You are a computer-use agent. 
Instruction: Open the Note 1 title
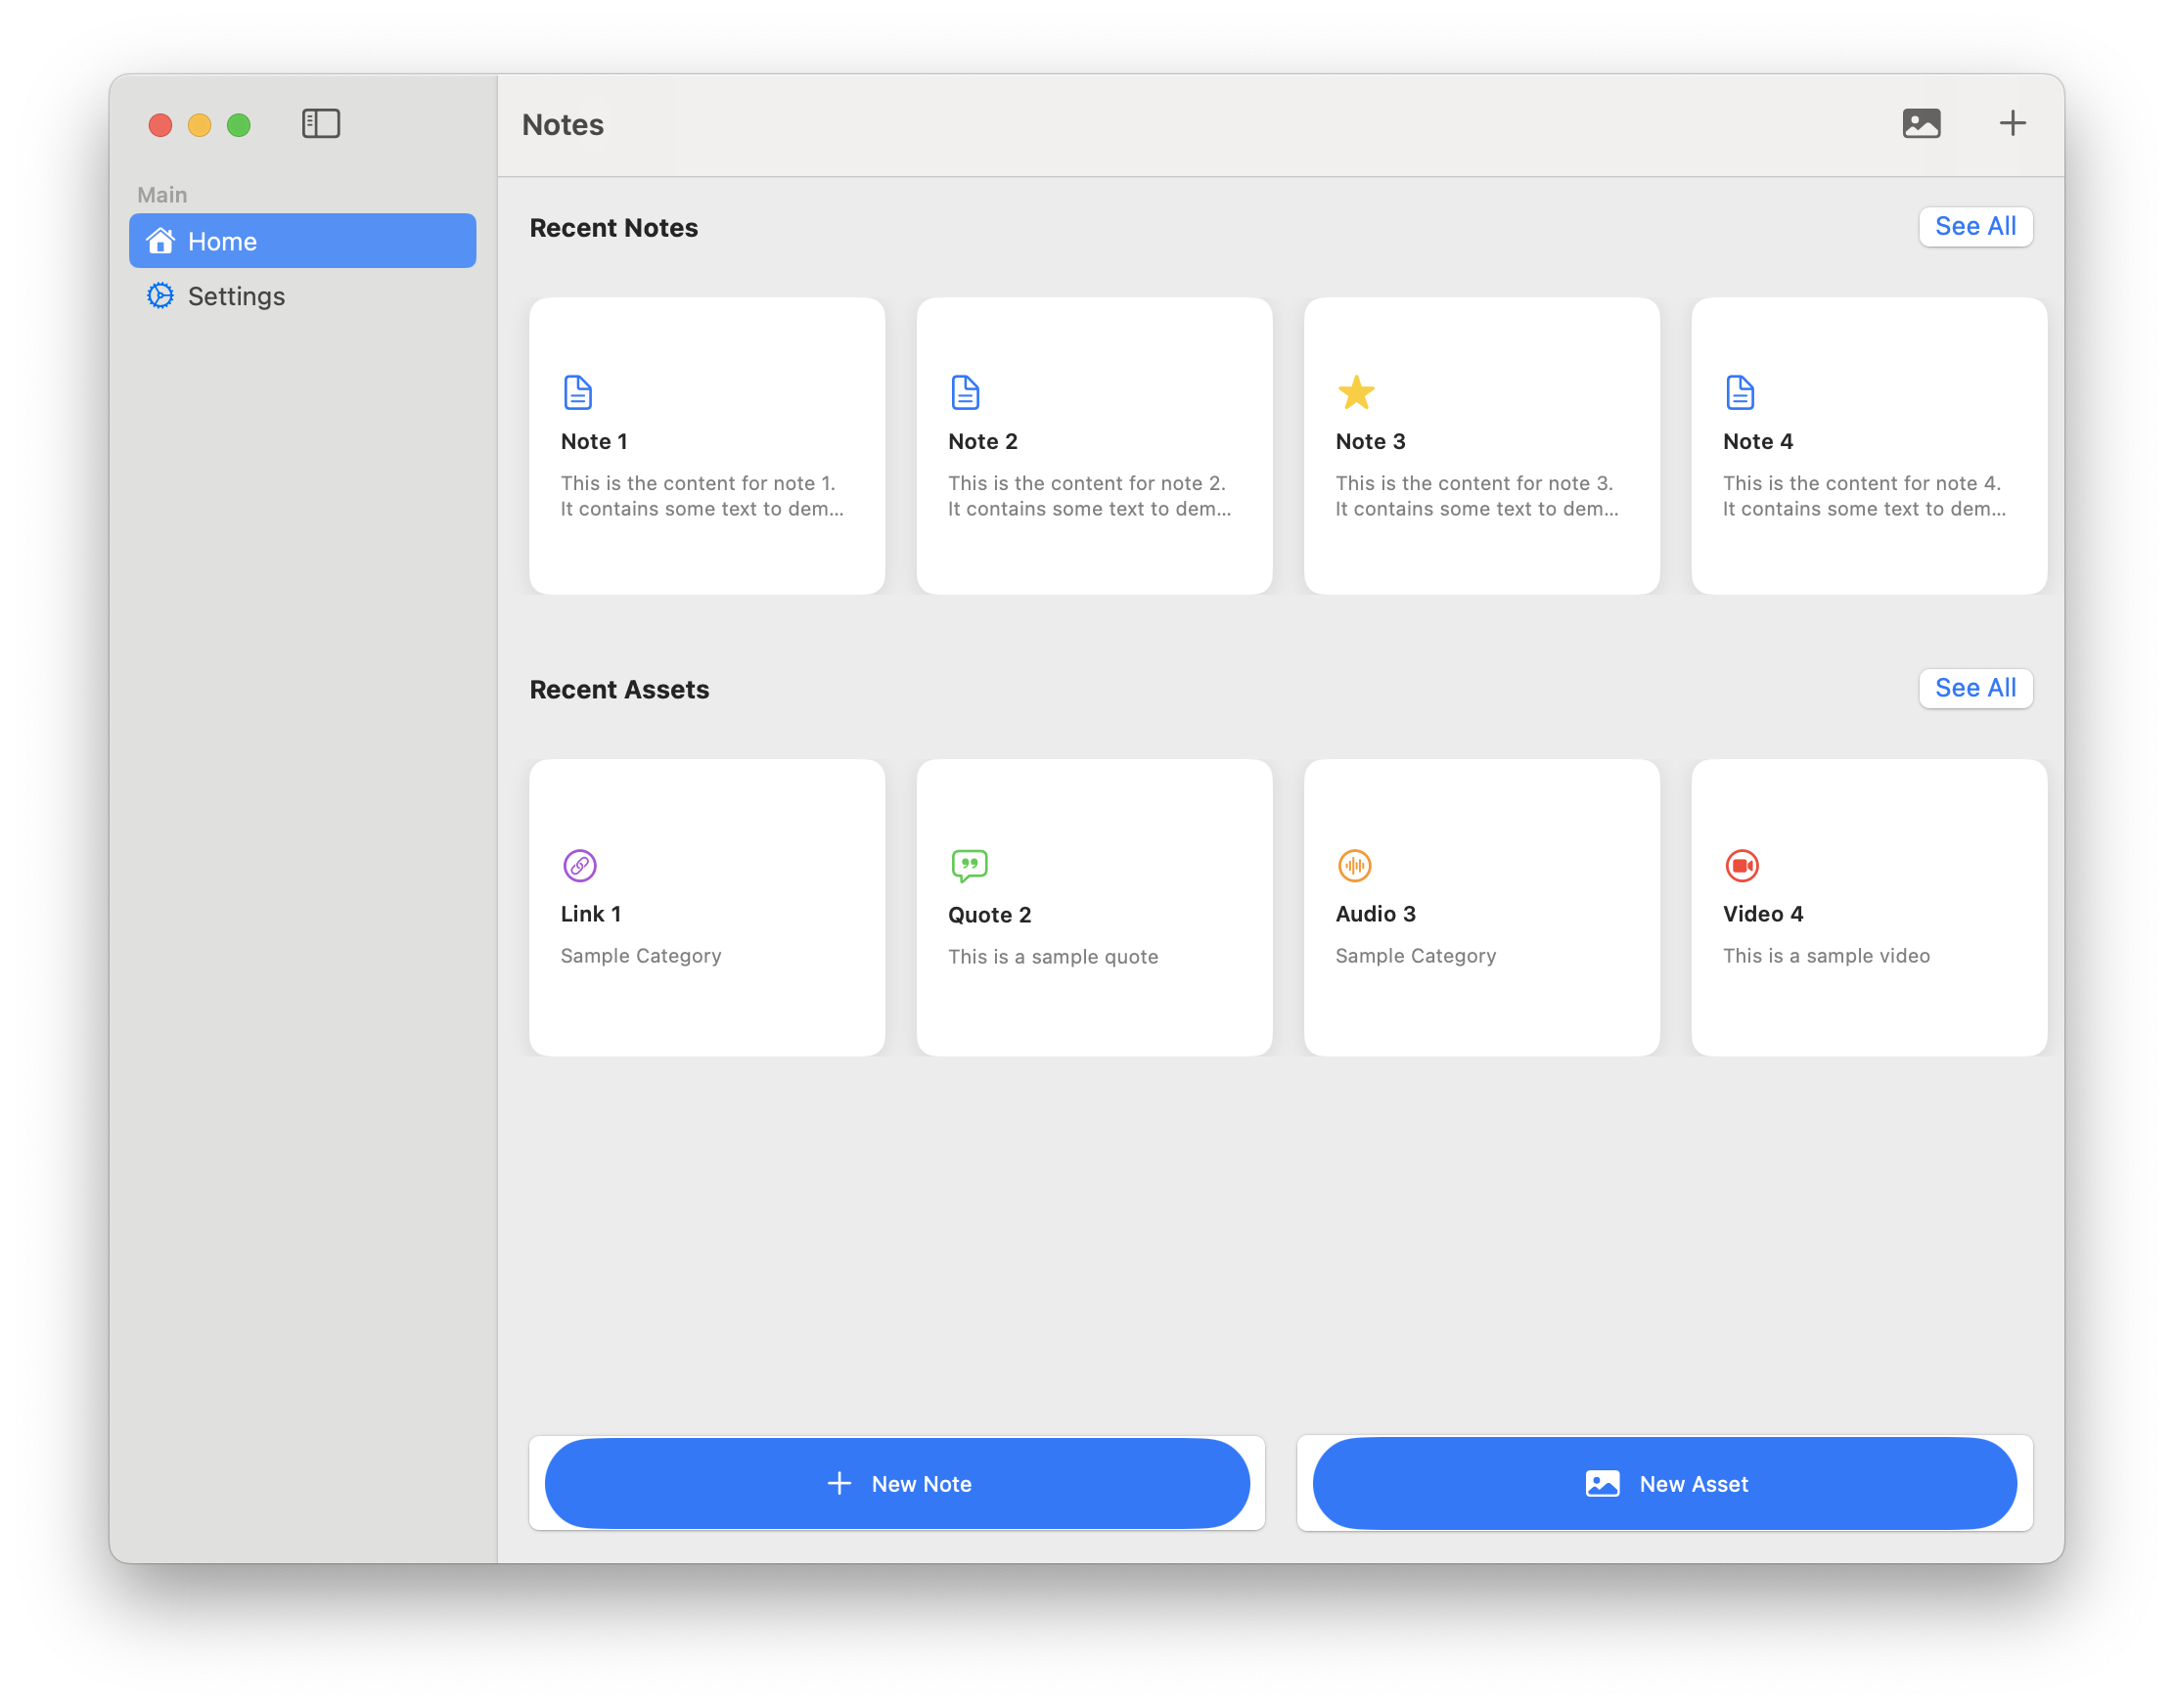point(594,442)
